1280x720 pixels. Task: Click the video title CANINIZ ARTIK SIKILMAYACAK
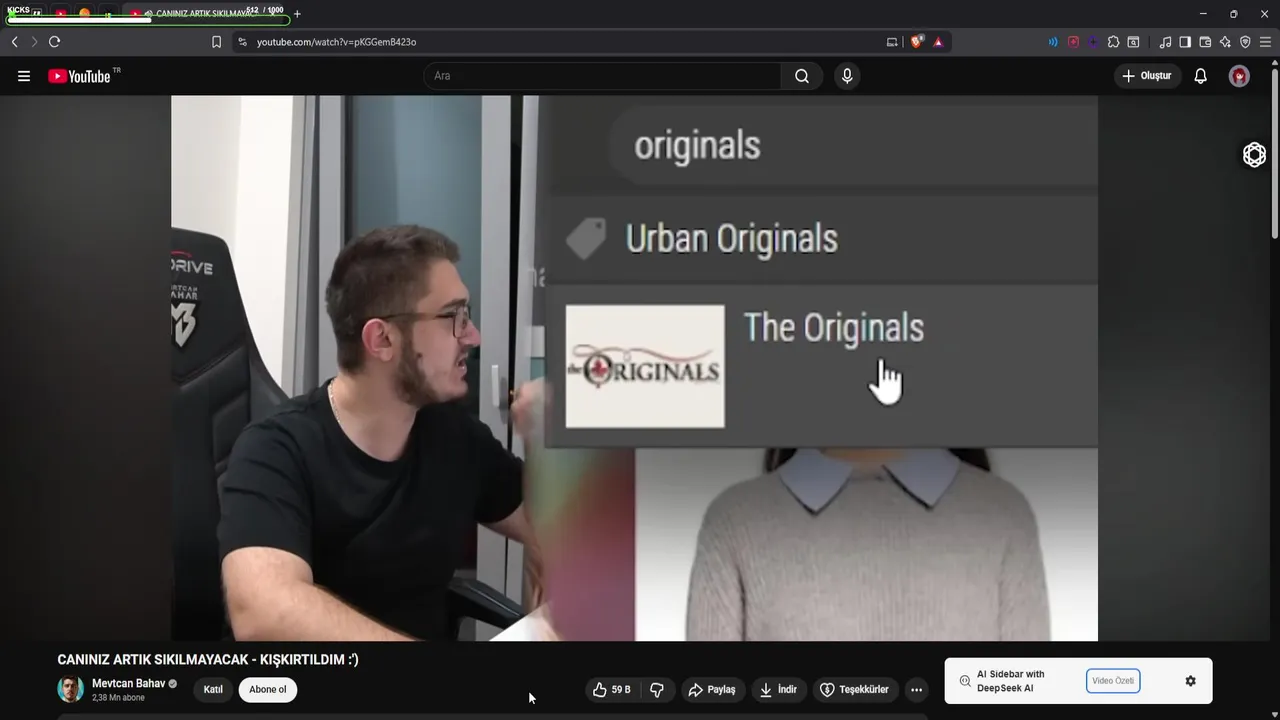click(x=207, y=659)
